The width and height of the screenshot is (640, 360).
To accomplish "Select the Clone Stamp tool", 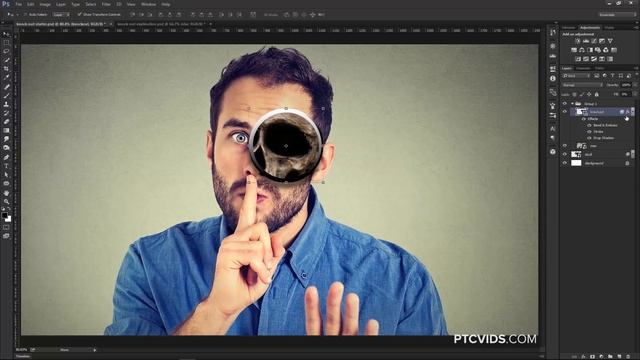I will coord(6,104).
